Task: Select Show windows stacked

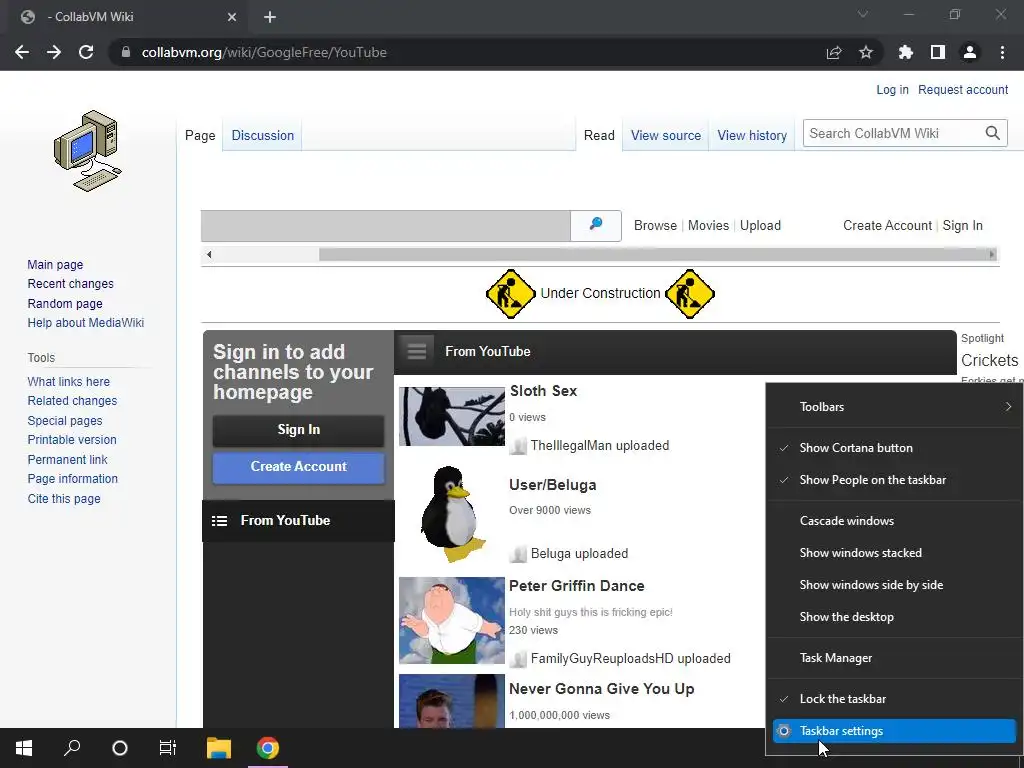Action: tap(894, 553)
